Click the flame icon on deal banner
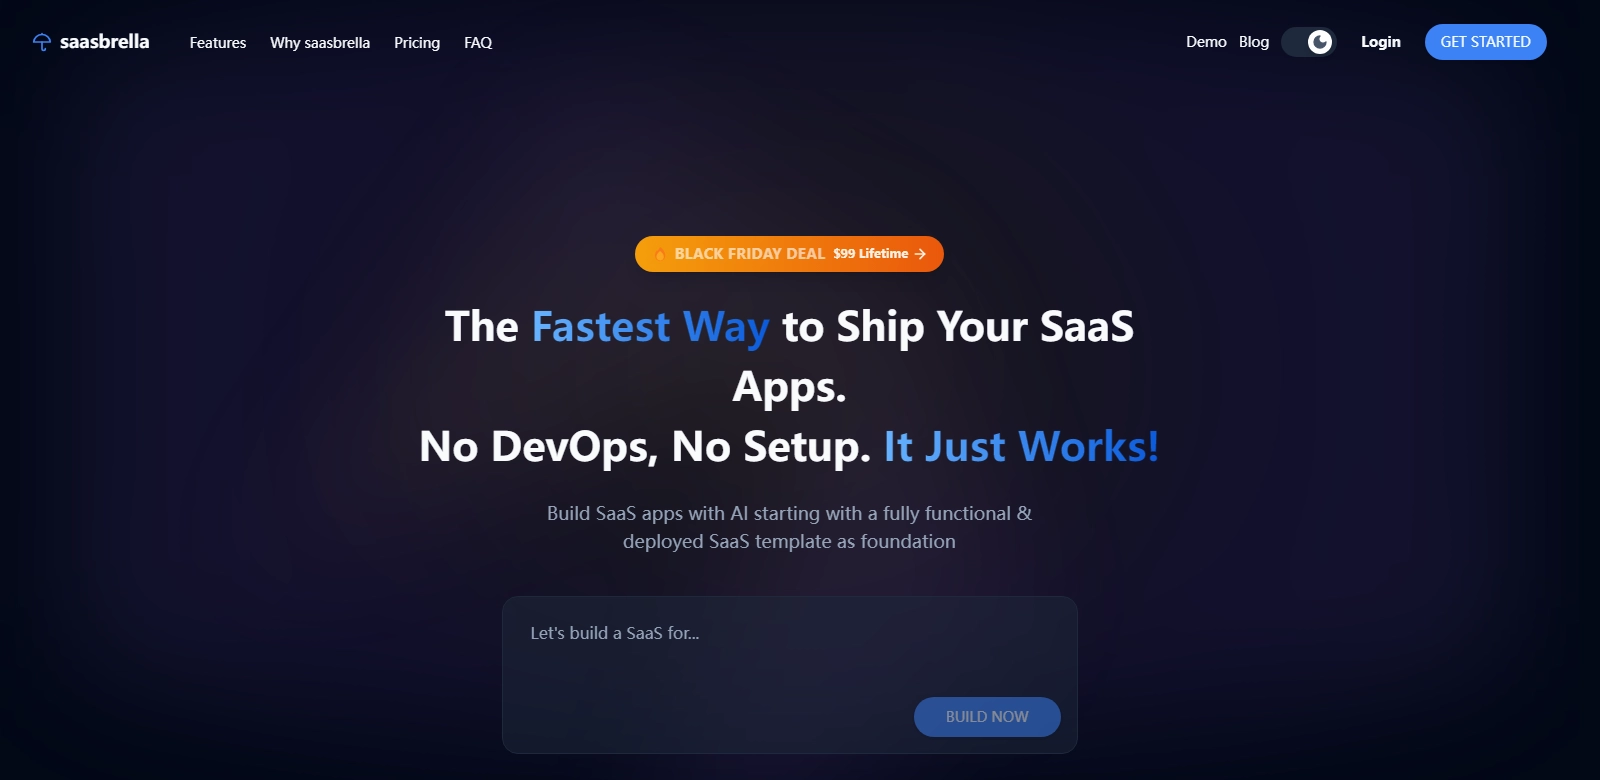 click(660, 254)
